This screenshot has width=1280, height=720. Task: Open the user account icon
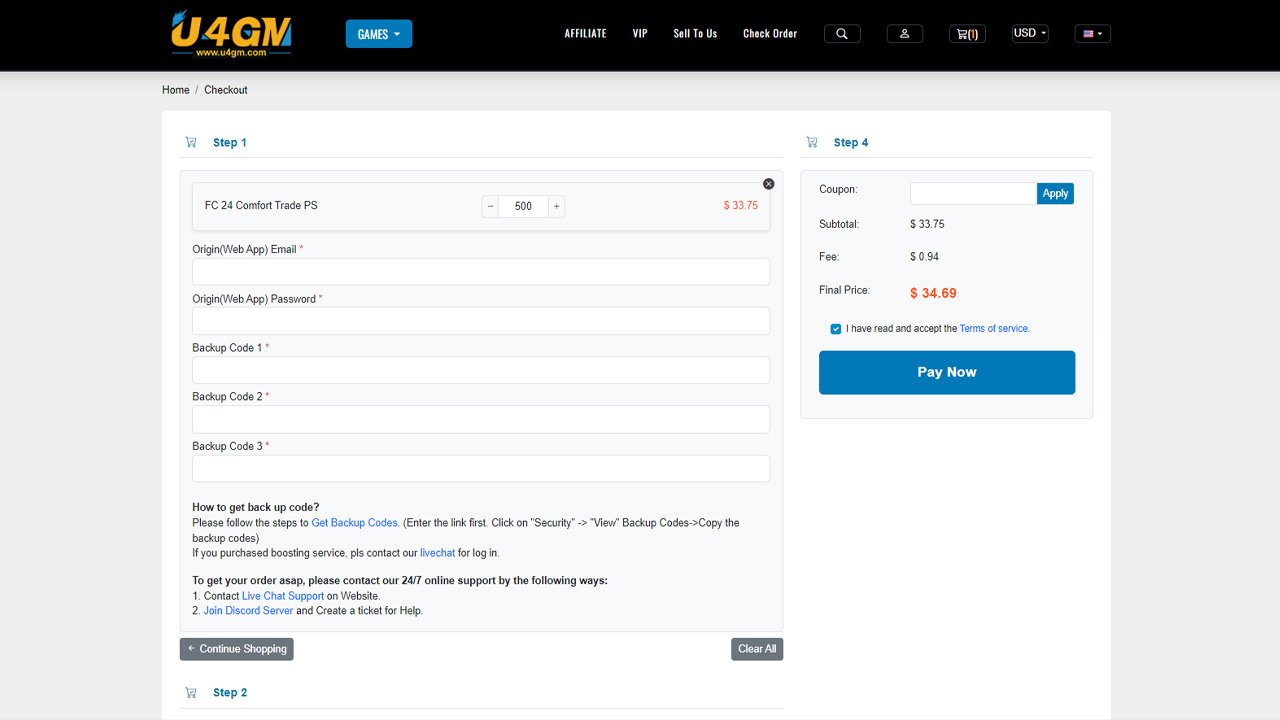tap(904, 34)
